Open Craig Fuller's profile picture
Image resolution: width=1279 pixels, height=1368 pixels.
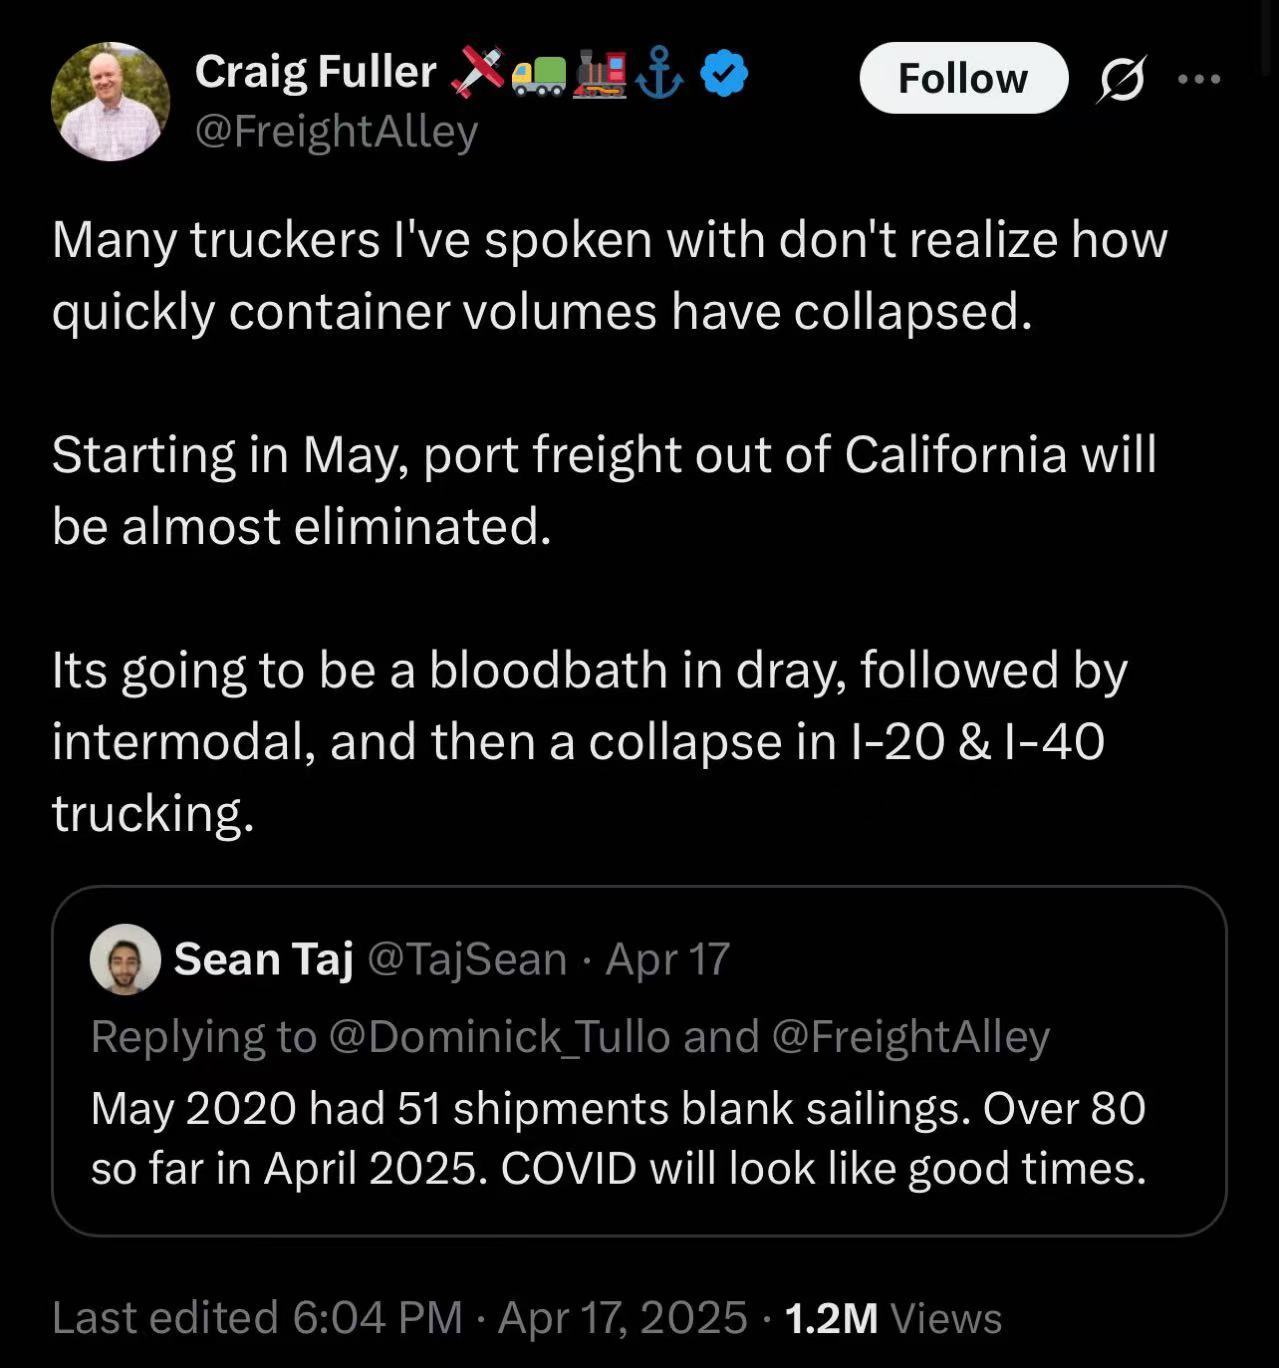click(110, 101)
